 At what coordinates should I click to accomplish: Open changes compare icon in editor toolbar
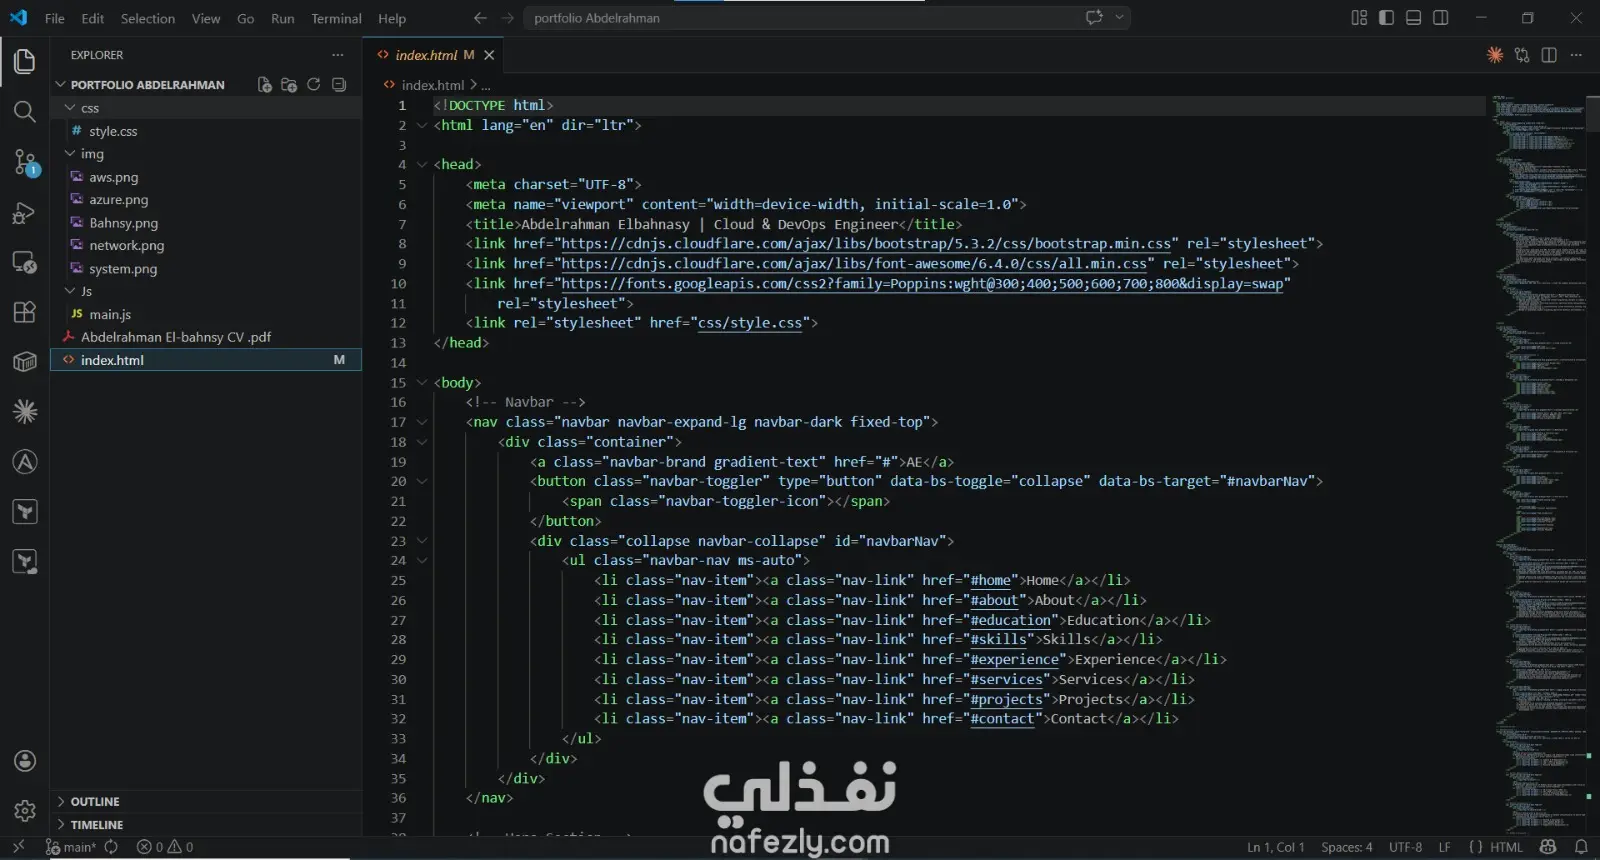point(1522,55)
